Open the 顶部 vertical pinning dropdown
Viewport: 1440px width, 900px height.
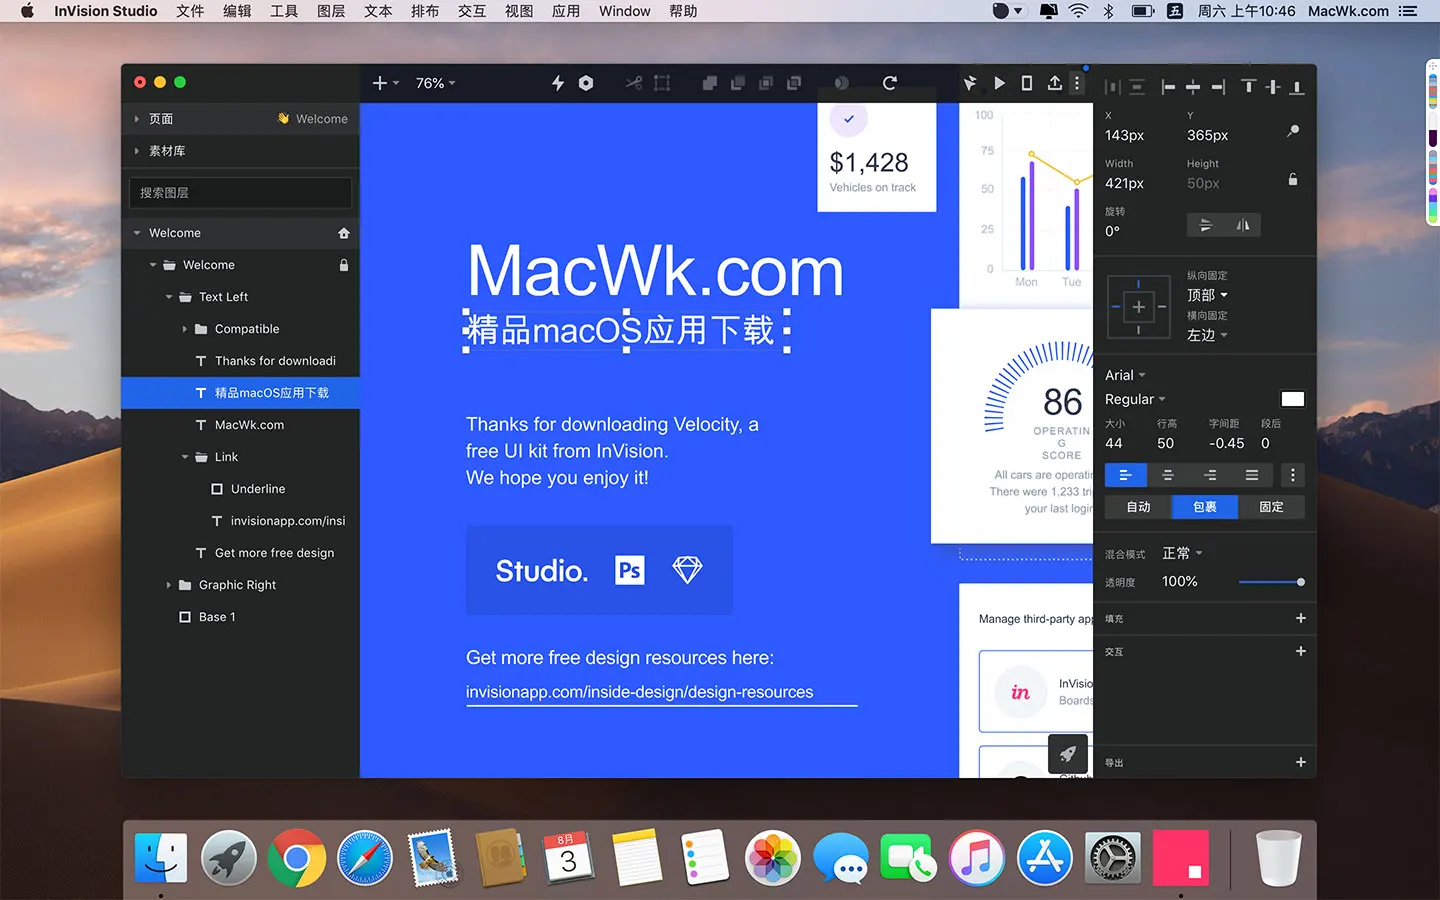pyautogui.click(x=1207, y=295)
